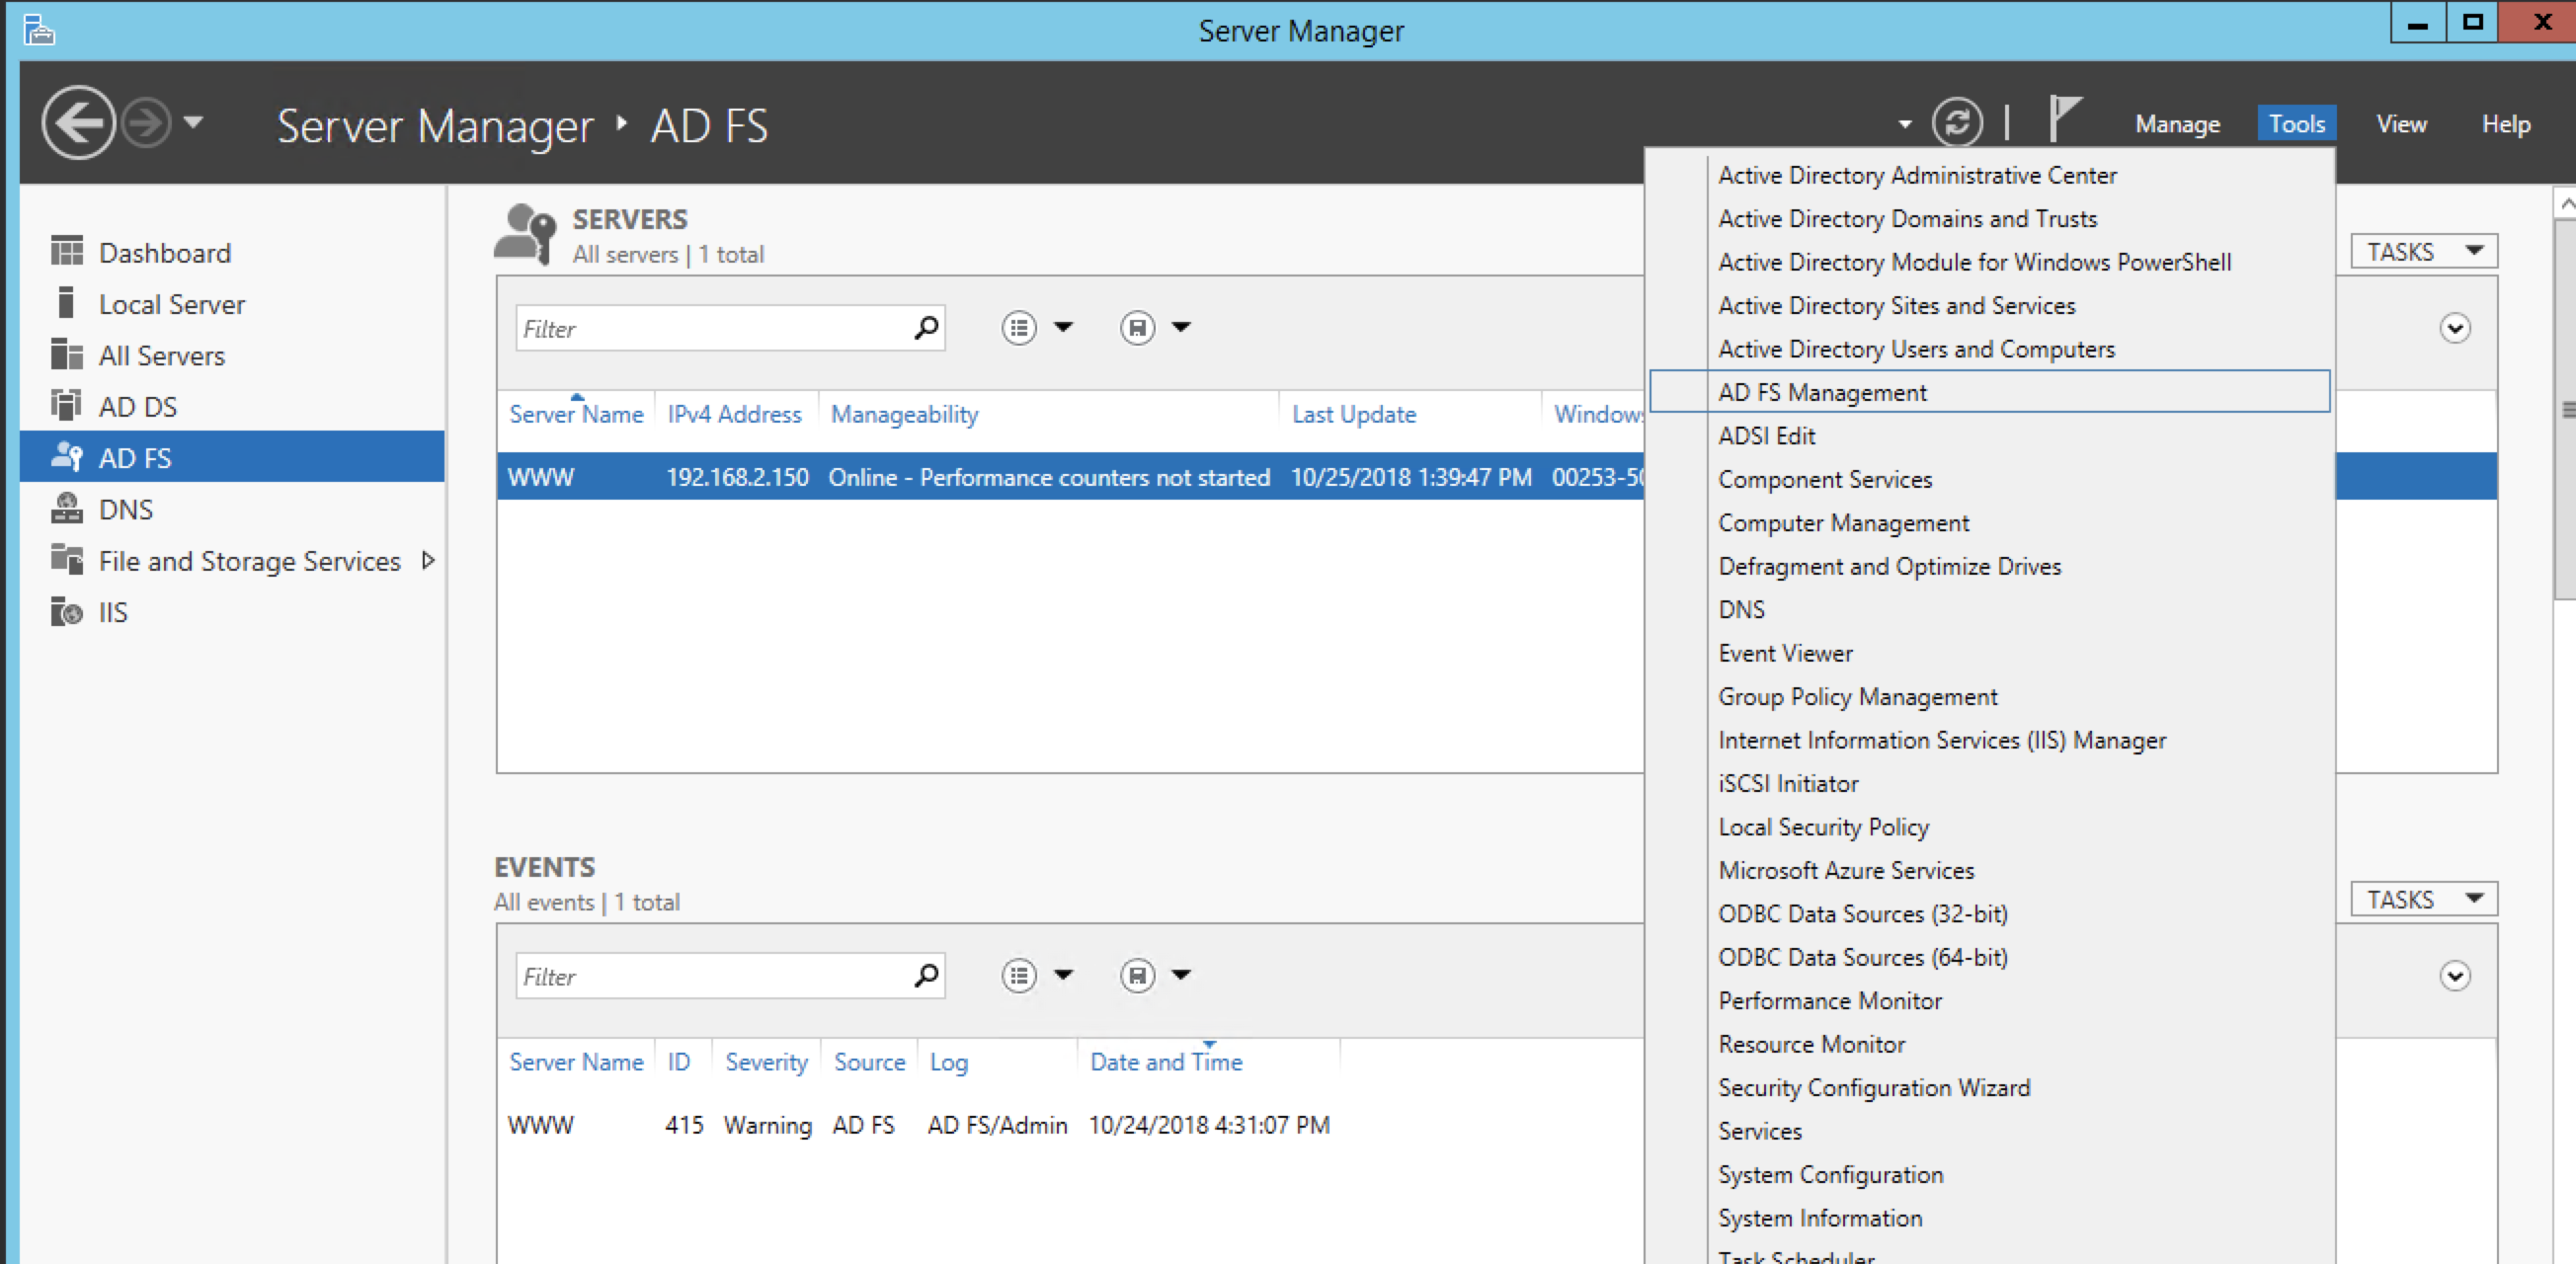The height and width of the screenshot is (1264, 2576).
Task: Sort servers by Last Update column
Action: click(x=1353, y=414)
